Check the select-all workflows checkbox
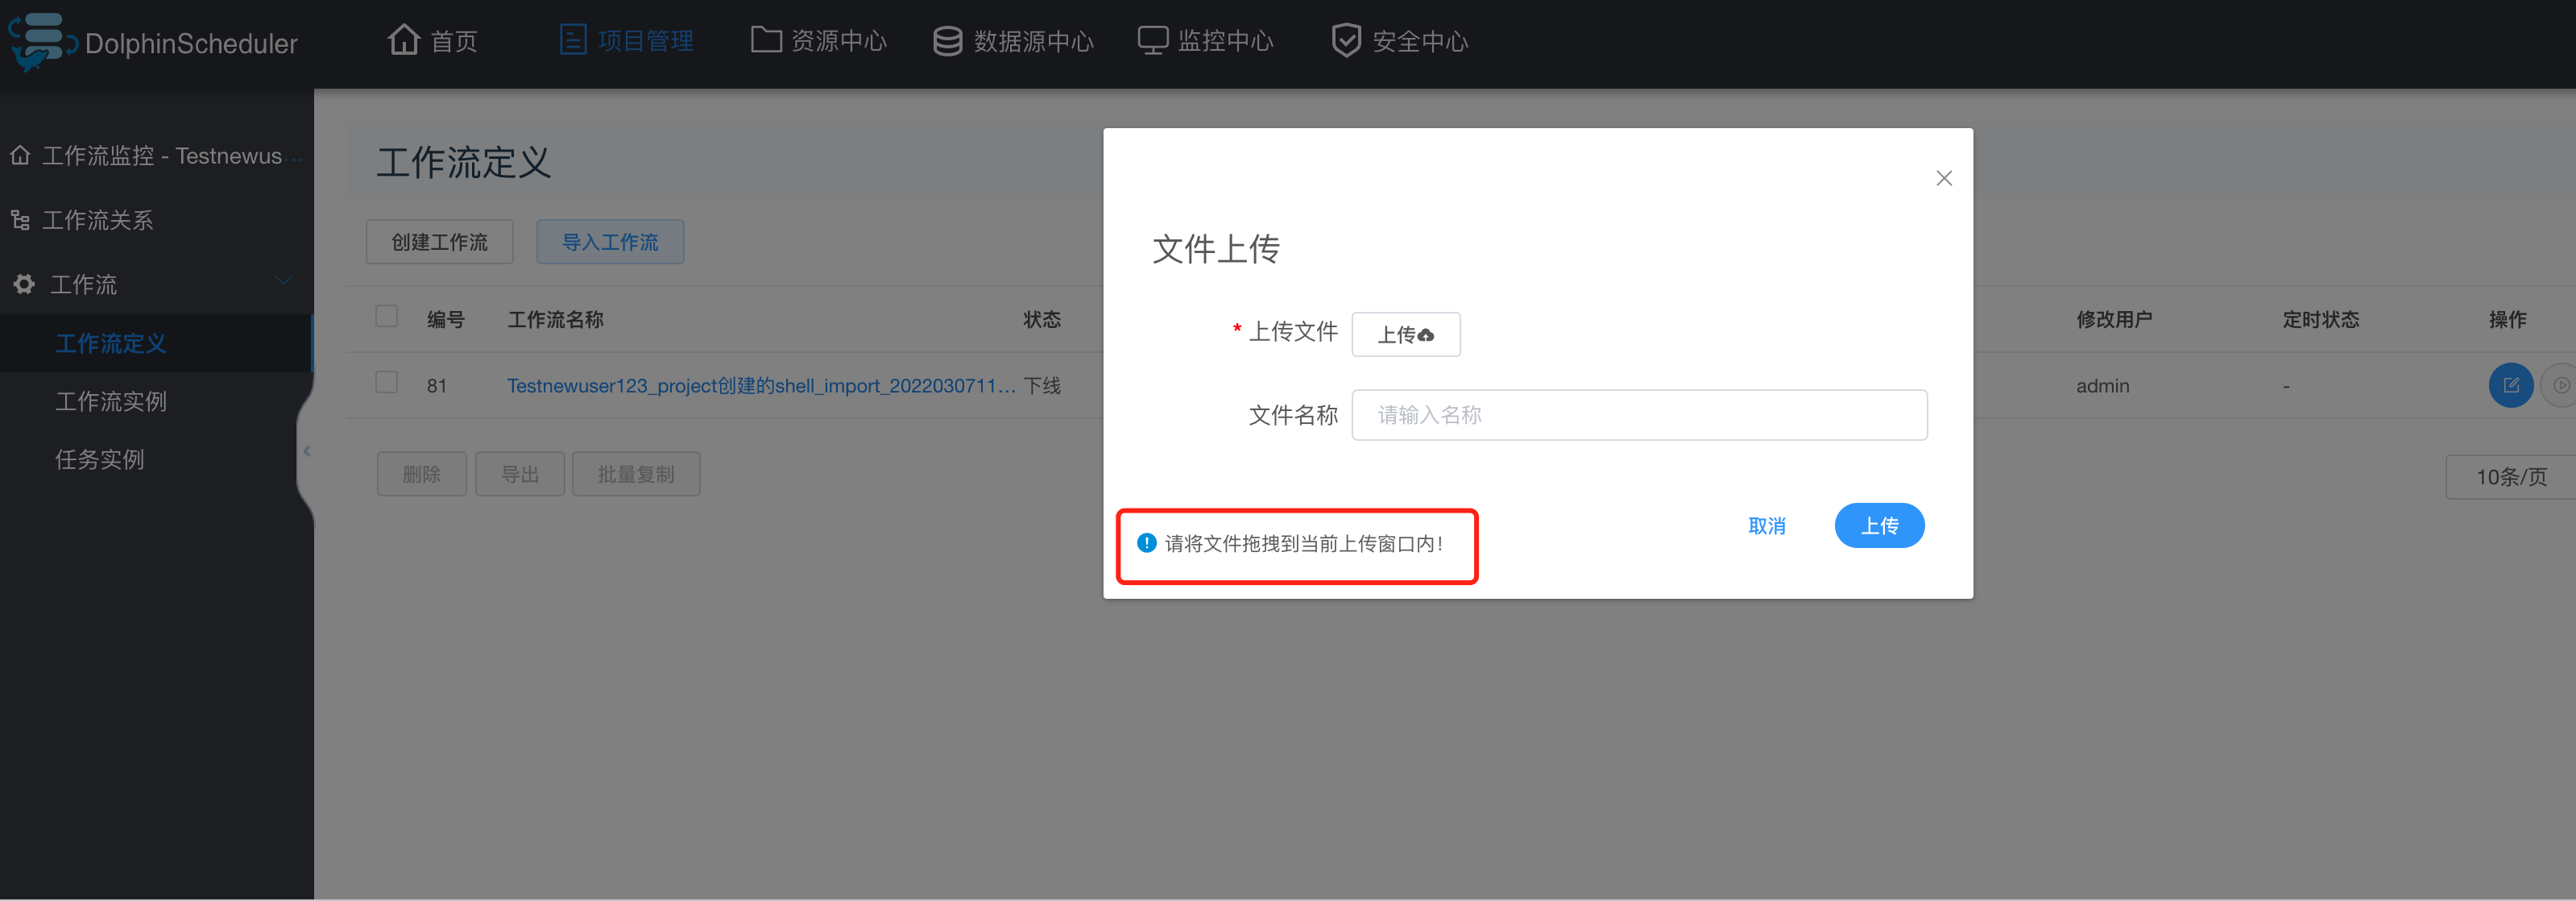This screenshot has height=901, width=2576. pyautogui.click(x=386, y=315)
